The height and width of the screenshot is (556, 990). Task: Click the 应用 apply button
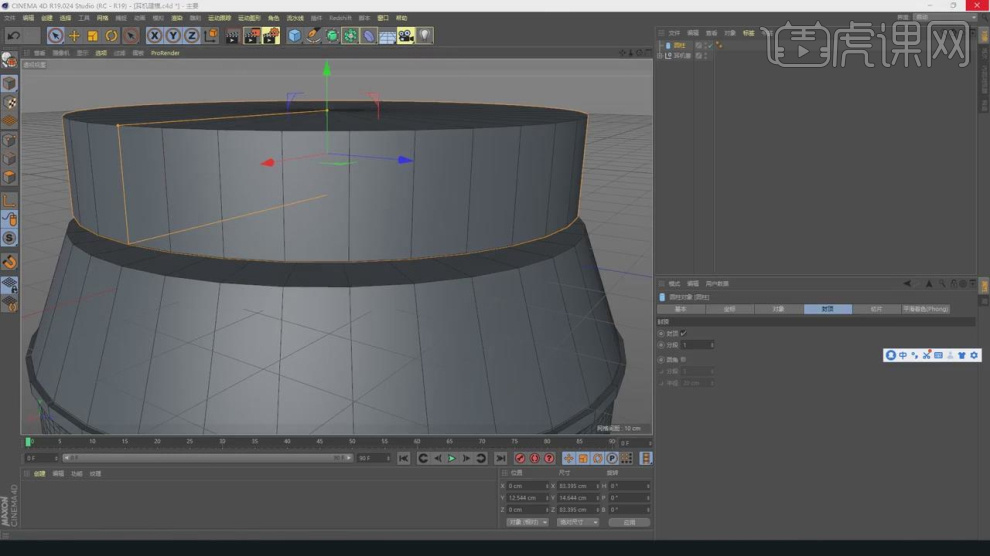coord(629,522)
